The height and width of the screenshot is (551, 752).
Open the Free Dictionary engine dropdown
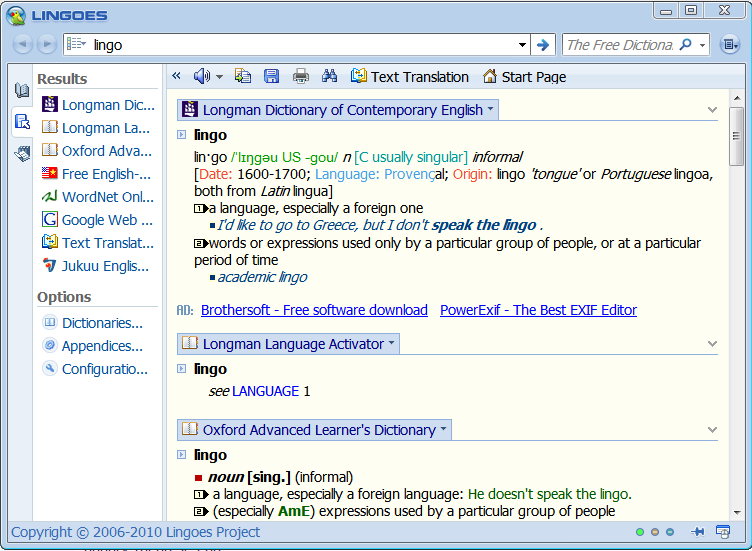(702, 45)
